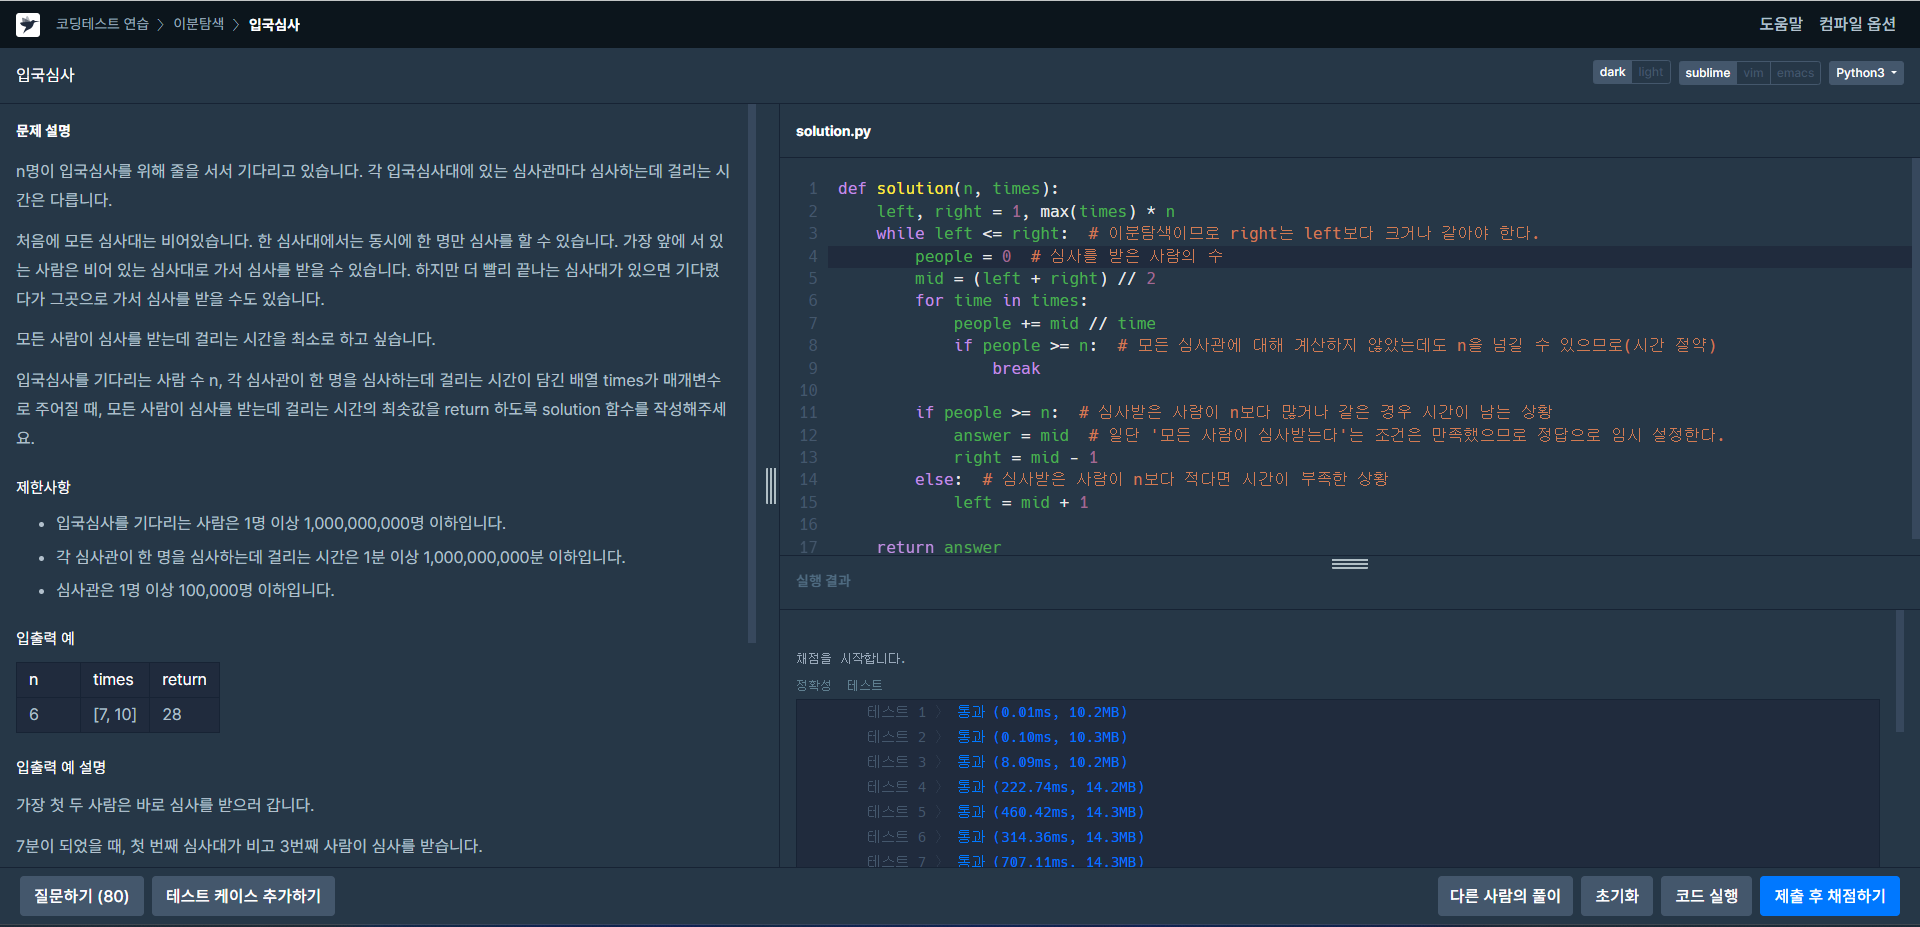Viewport: 1920px width, 927px height.
Task: Select the solution.py file tab
Action: tap(833, 131)
